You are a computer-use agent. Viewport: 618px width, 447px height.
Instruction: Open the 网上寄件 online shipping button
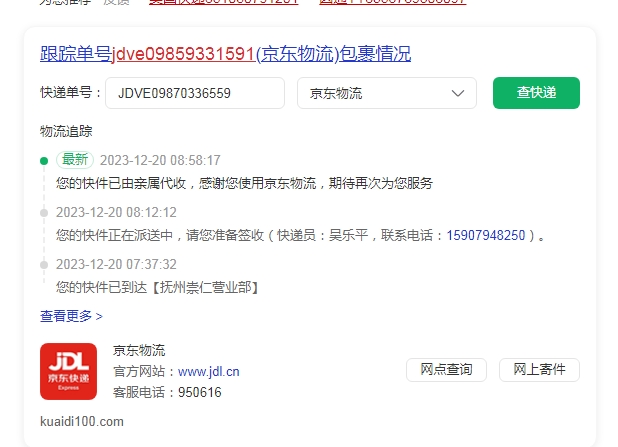pyautogui.click(x=539, y=370)
